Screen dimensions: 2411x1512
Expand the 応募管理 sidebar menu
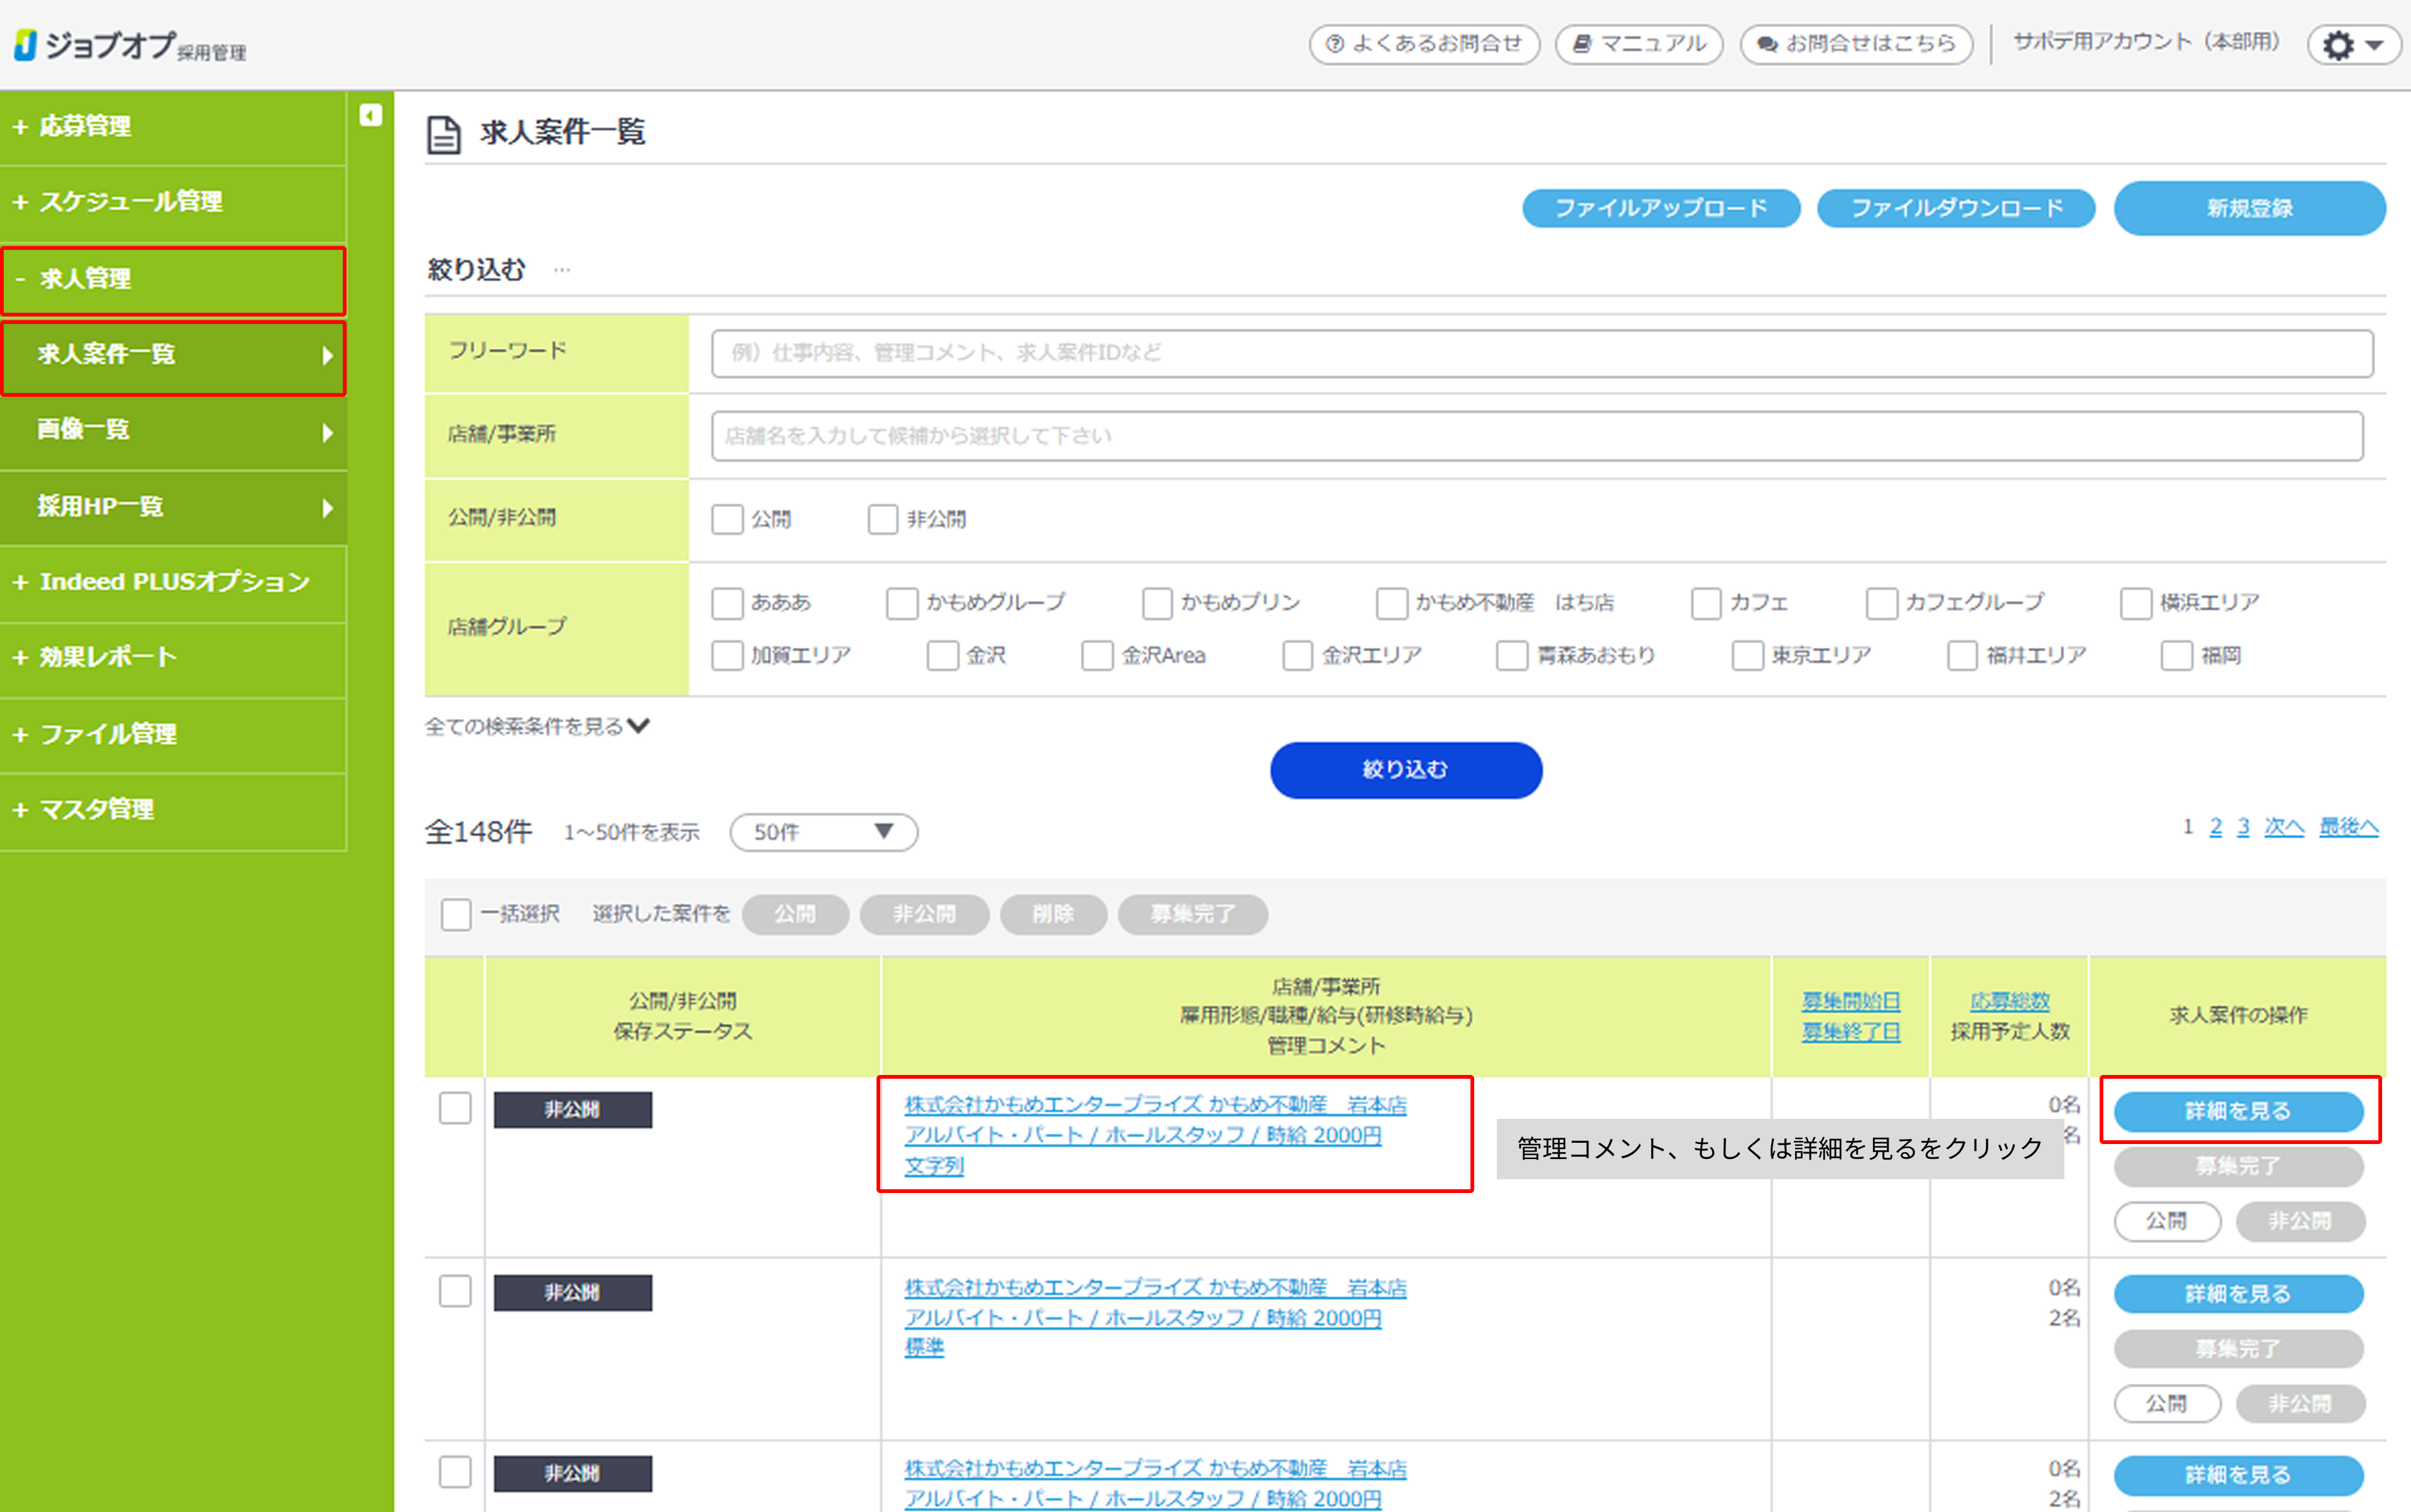(85, 126)
